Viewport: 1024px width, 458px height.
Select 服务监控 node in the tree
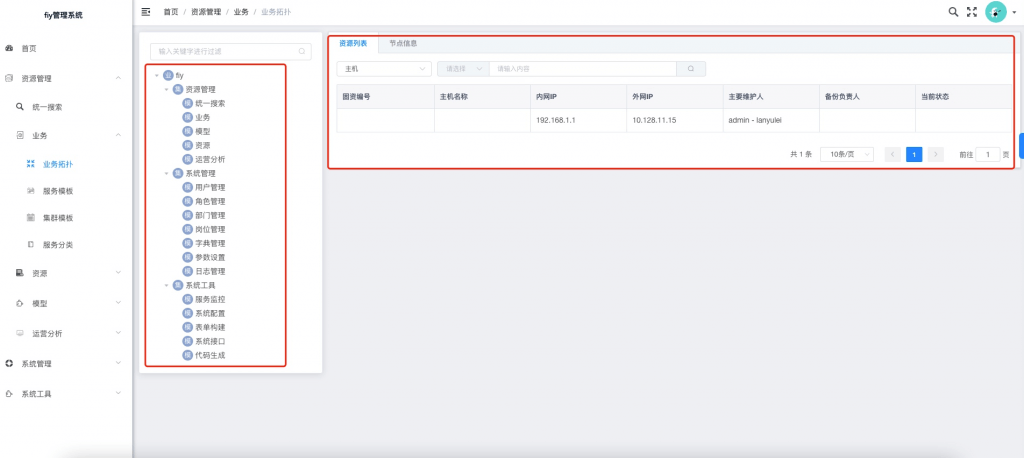[211, 299]
